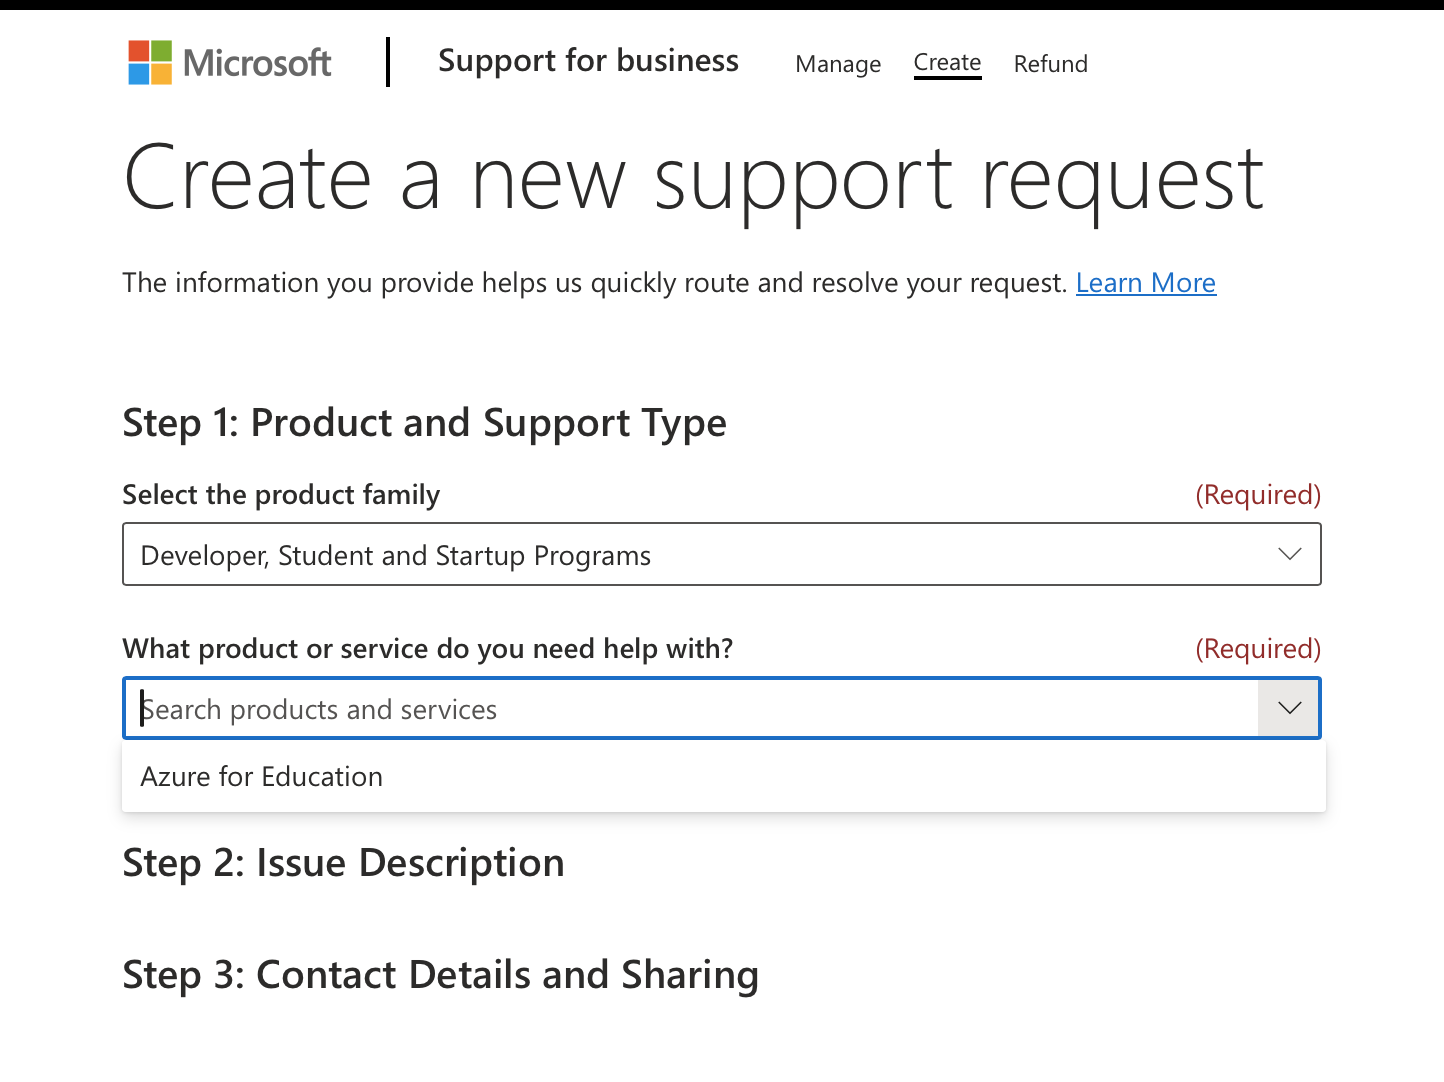Click Required marker beside product family
The width and height of the screenshot is (1444, 1082).
pos(1257,495)
